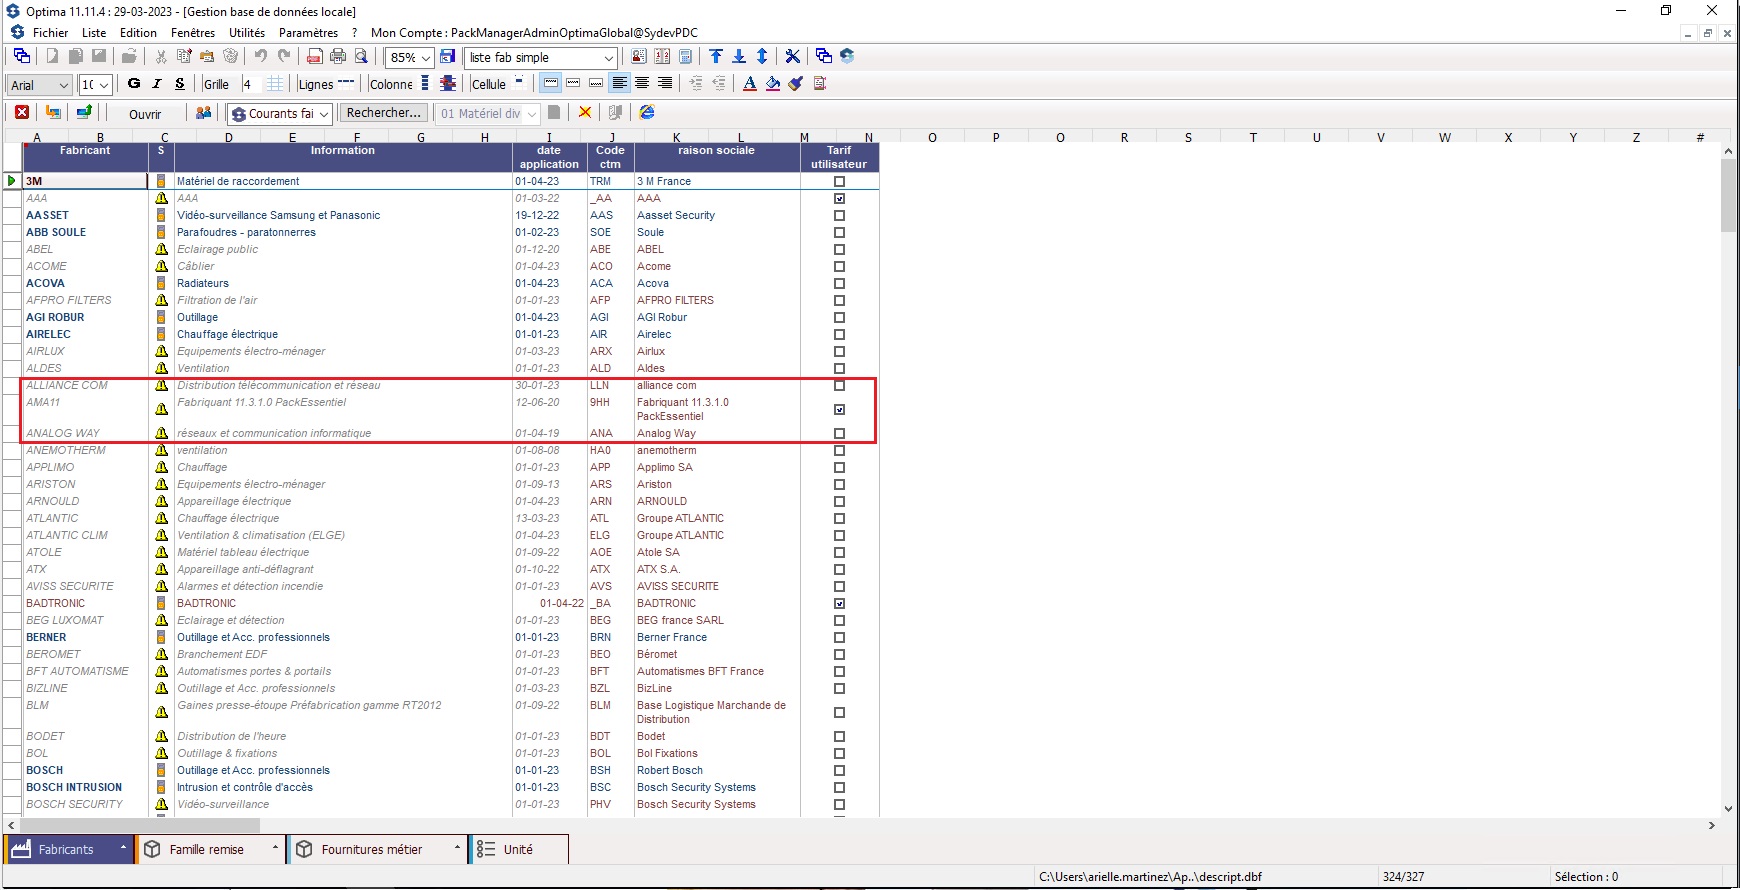Click the cut scissors icon
The image size is (1740, 890).
tap(161, 56)
